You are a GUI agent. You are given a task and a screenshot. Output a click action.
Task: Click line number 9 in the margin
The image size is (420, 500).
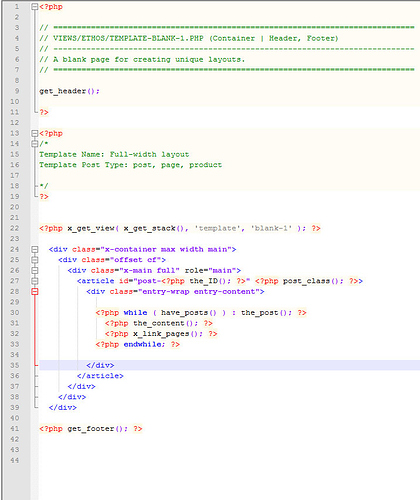(17, 91)
